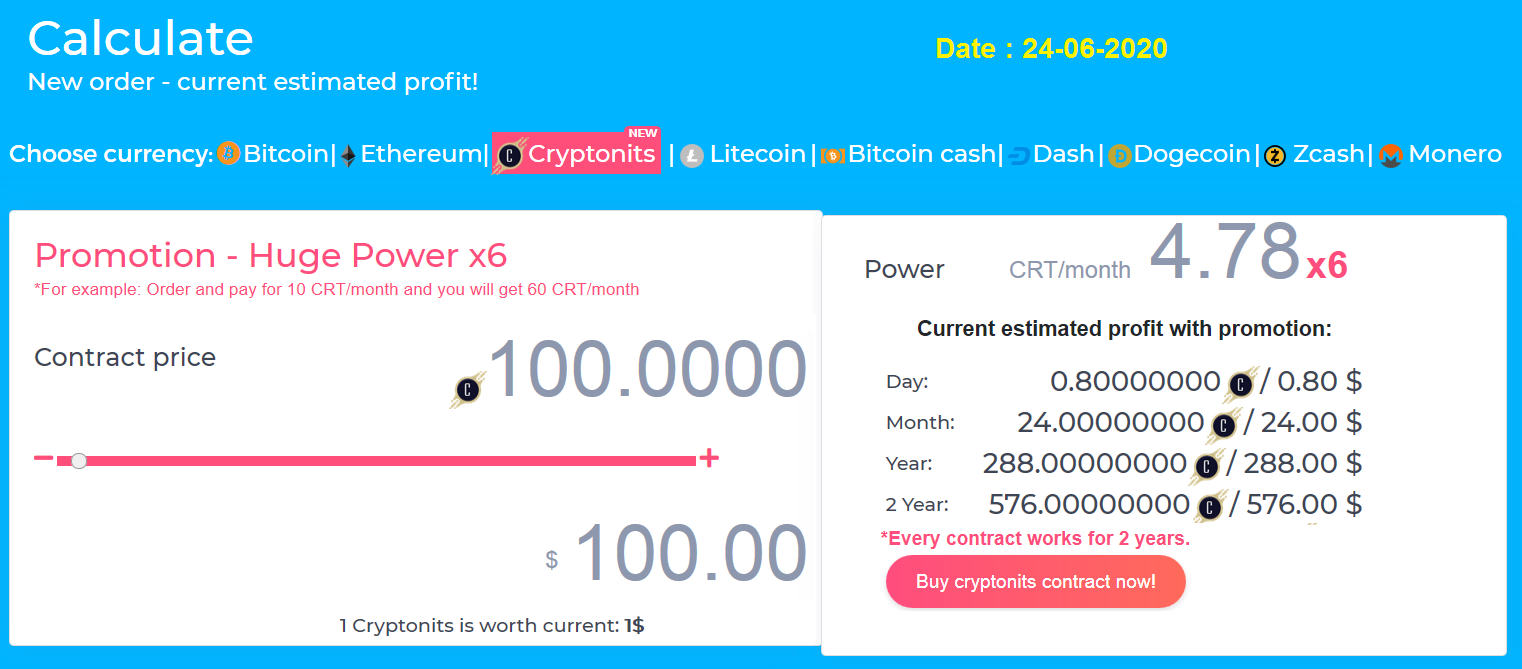Click Buy cryptonits contract now button
The image size is (1522, 669).
(x=1035, y=582)
